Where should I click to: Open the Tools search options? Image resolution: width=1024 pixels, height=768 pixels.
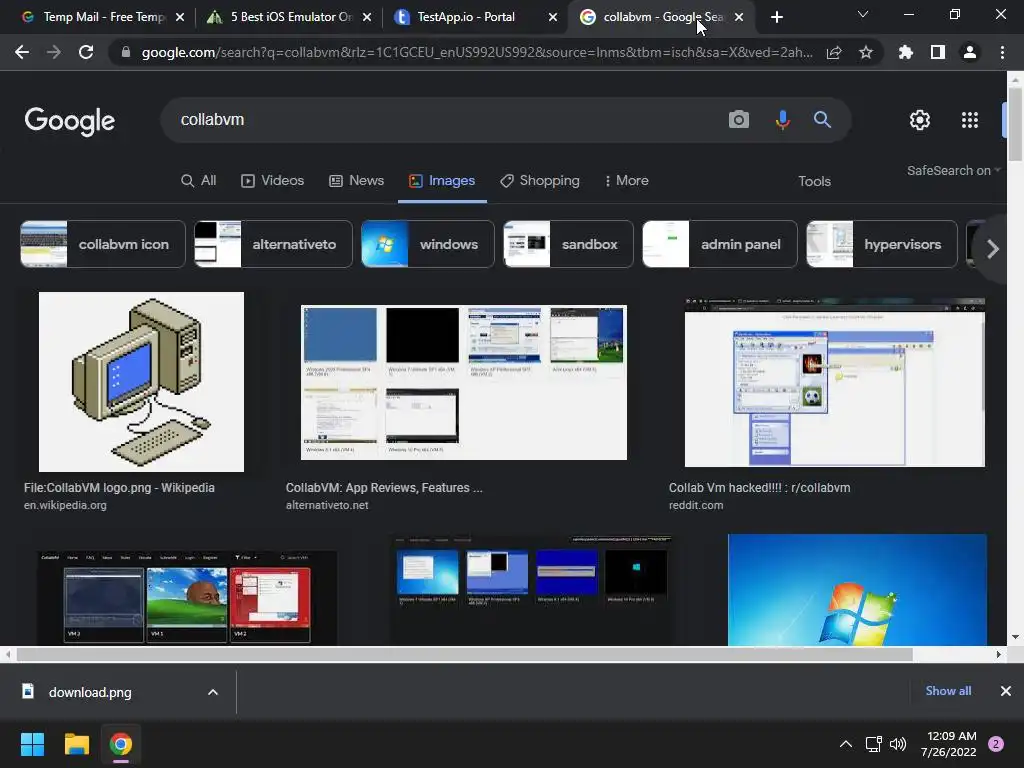814,181
